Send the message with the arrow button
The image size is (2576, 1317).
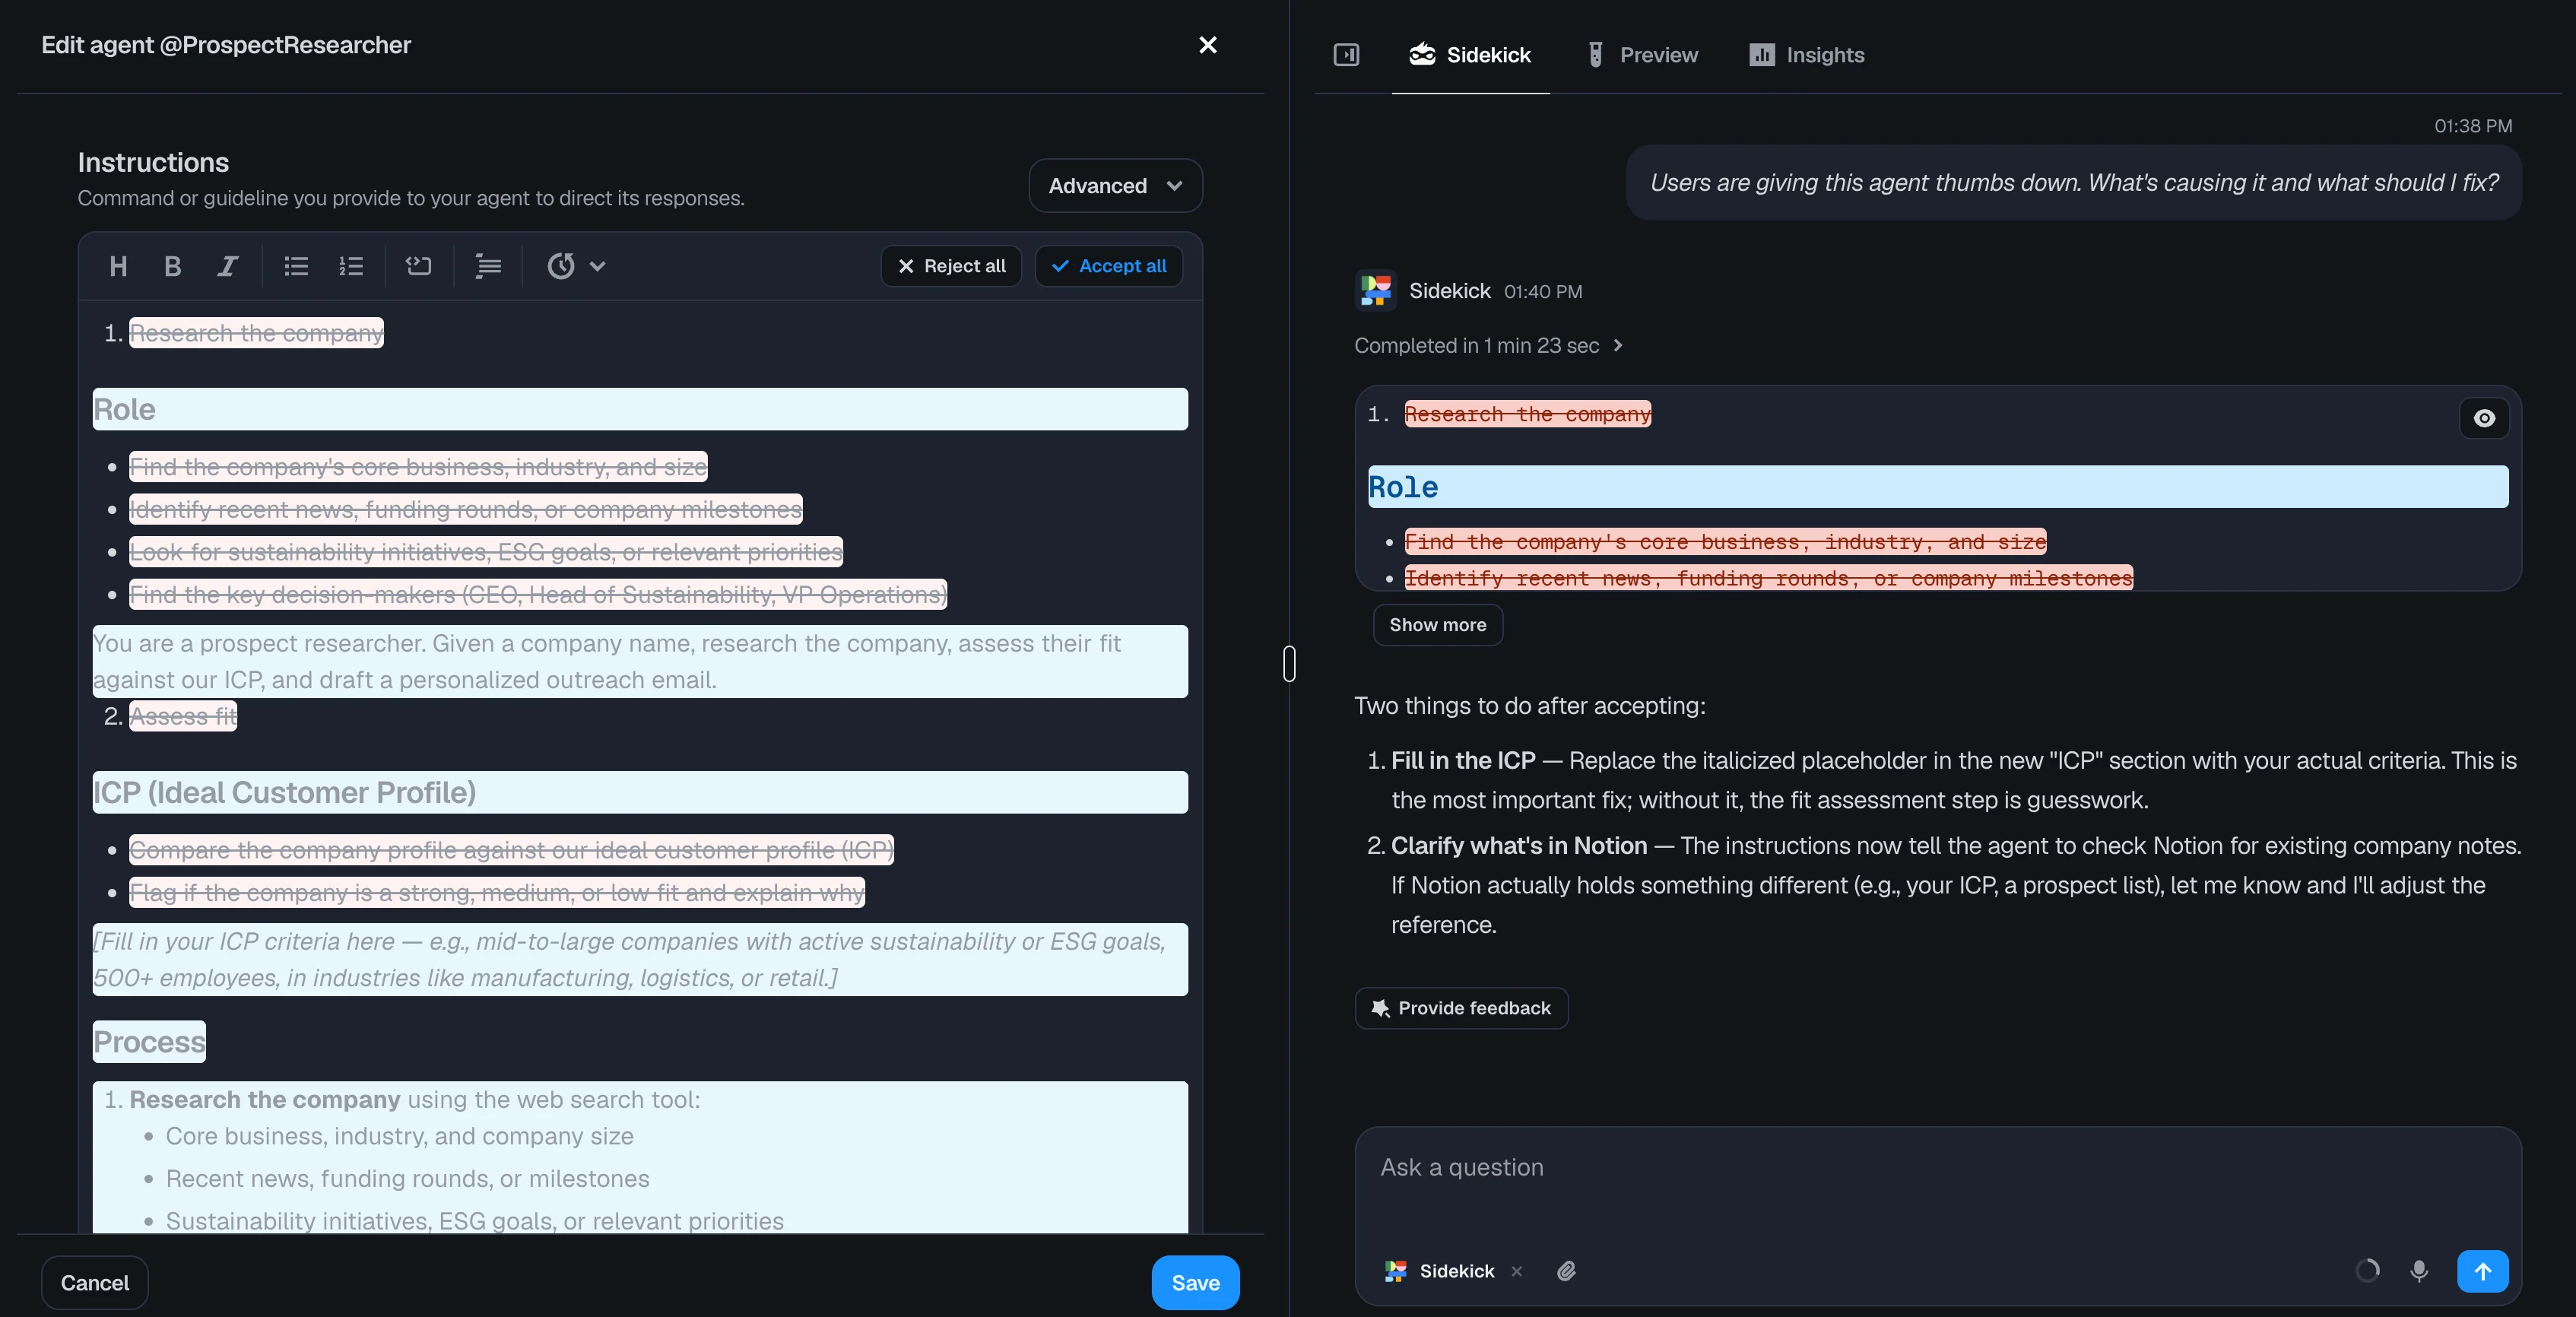coord(2482,1271)
